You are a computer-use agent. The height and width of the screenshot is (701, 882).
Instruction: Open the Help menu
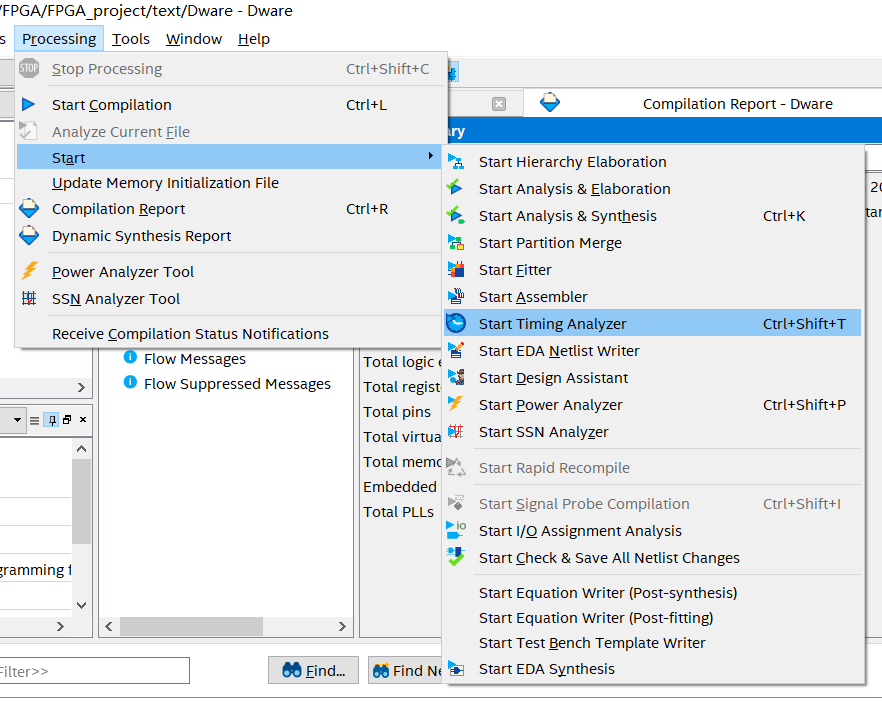(x=254, y=39)
